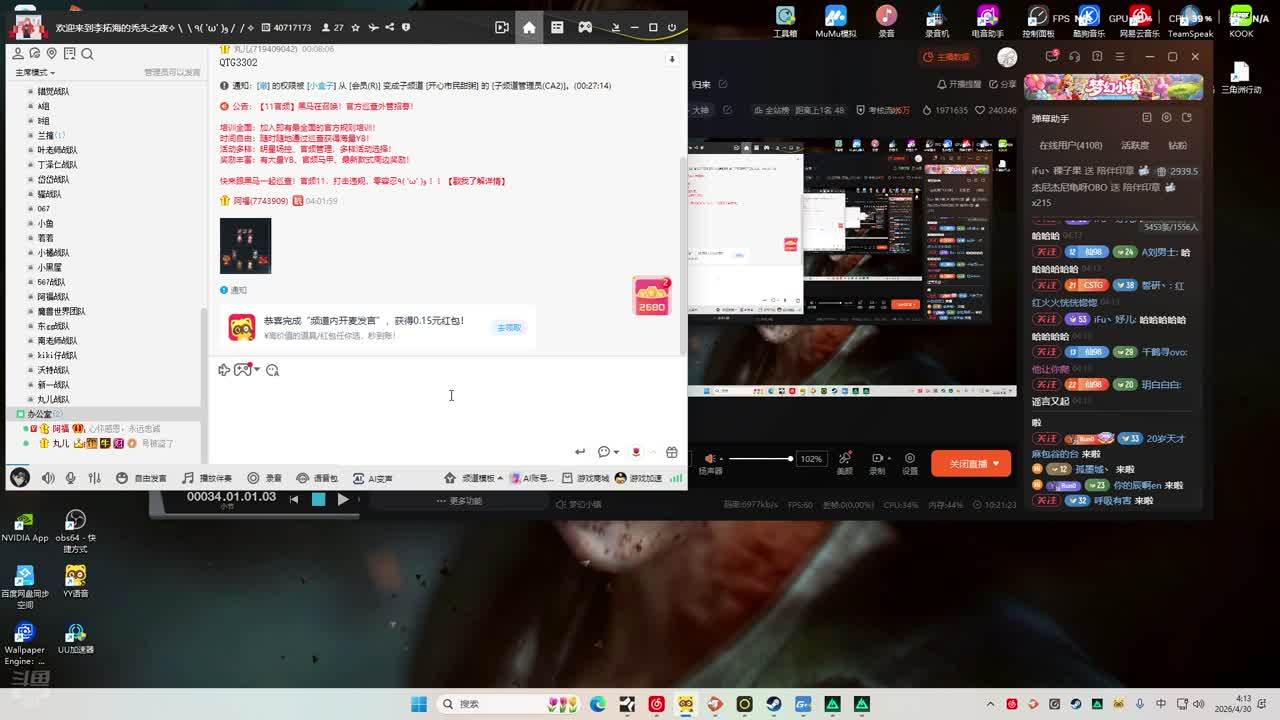The image size is (1280, 720).
Task: Click the 分享 share link in stream app
Action: pos(1003,84)
